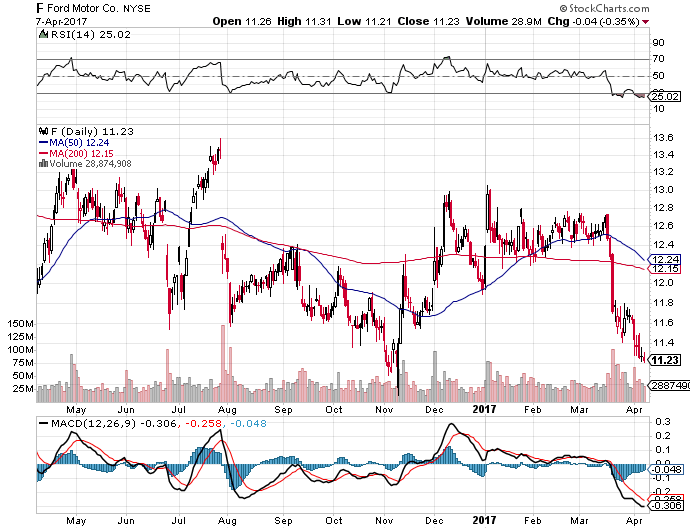This screenshot has height=531, width=697.
Task: Click the red down-triangle change indicator
Action: pos(645,22)
